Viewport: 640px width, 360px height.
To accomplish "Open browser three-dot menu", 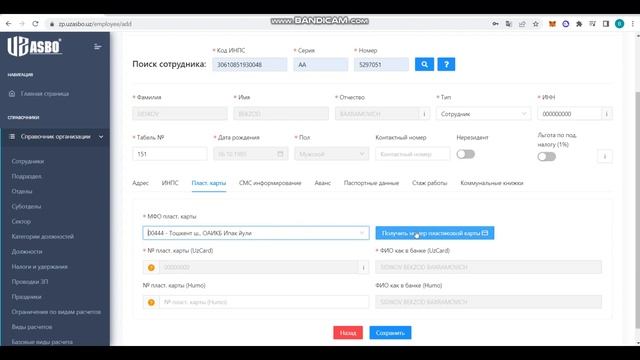I will (633, 24).
